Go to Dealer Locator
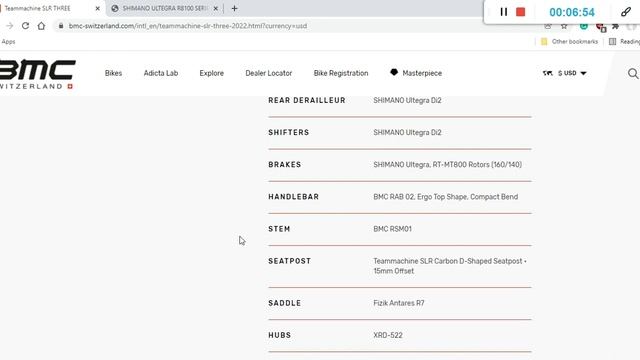 pyautogui.click(x=269, y=73)
